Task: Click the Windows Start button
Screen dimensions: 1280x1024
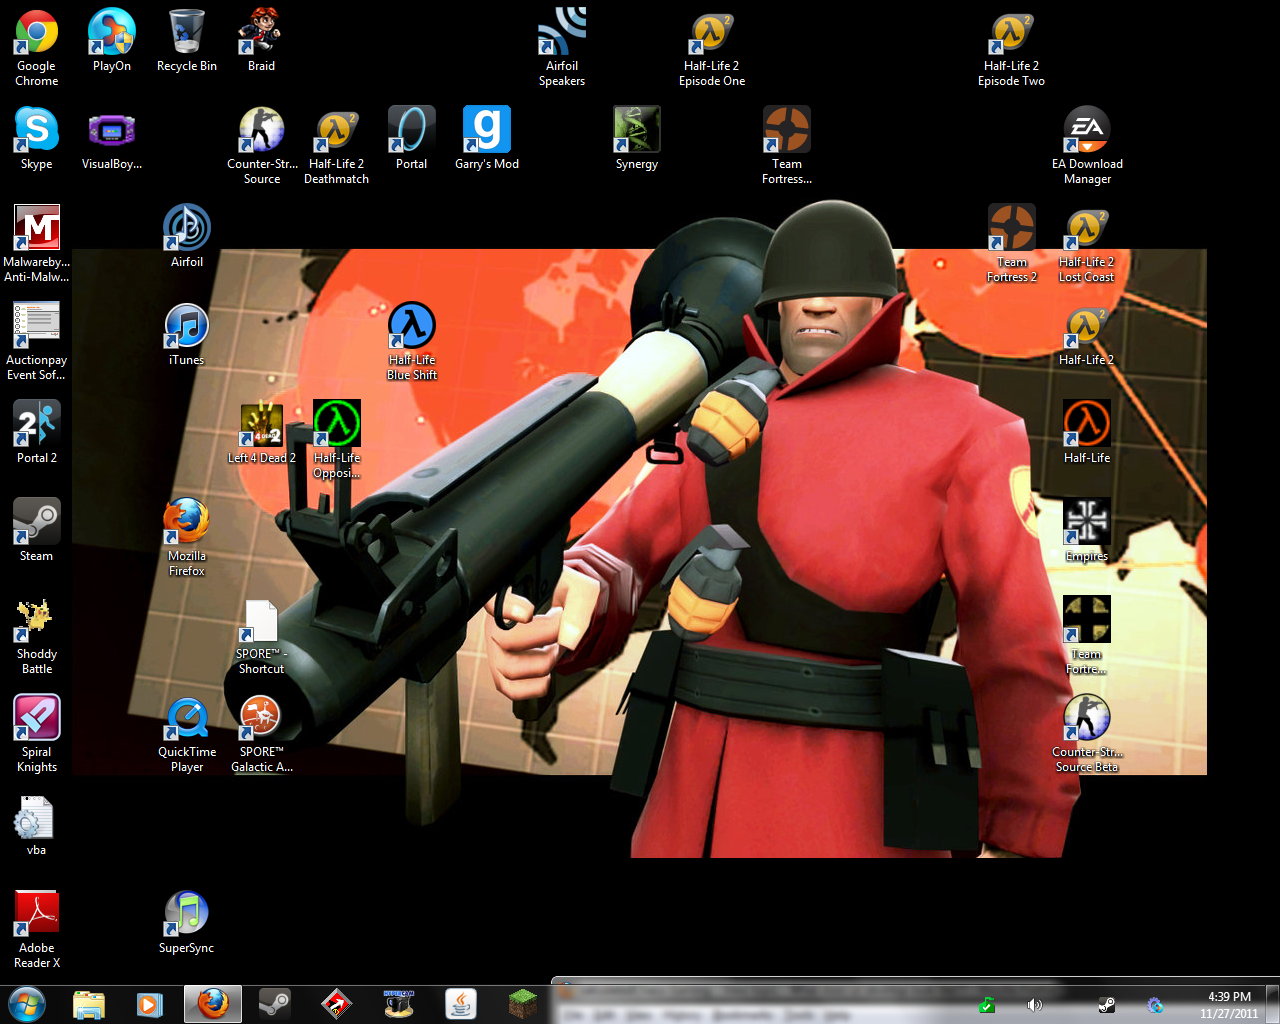Action: tap(27, 1003)
